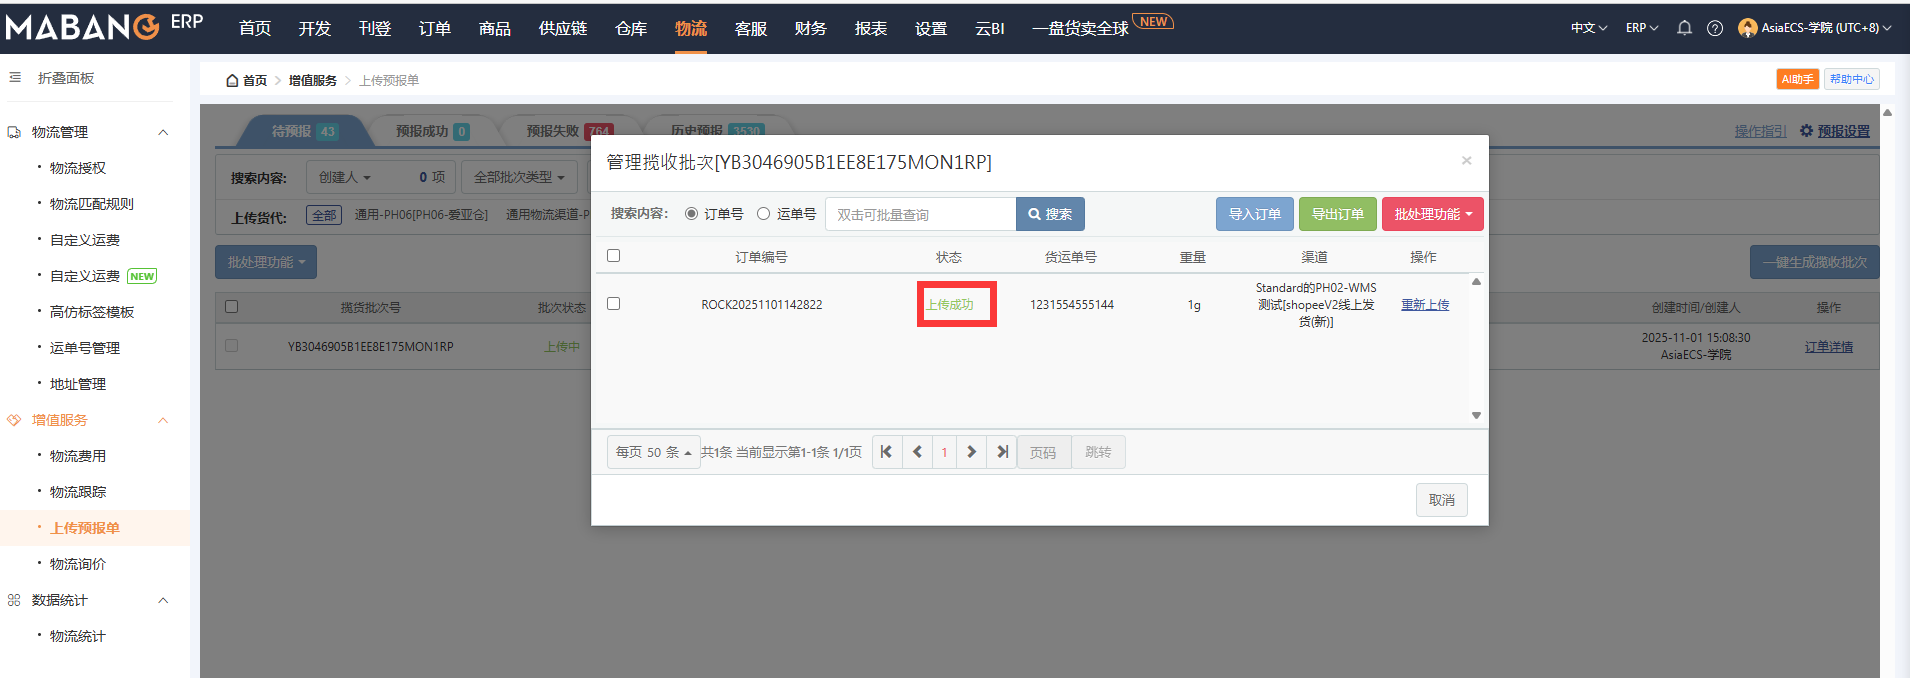Select 物流跟踪 in the sidebar
1910x678 pixels.
pyautogui.click(x=78, y=492)
